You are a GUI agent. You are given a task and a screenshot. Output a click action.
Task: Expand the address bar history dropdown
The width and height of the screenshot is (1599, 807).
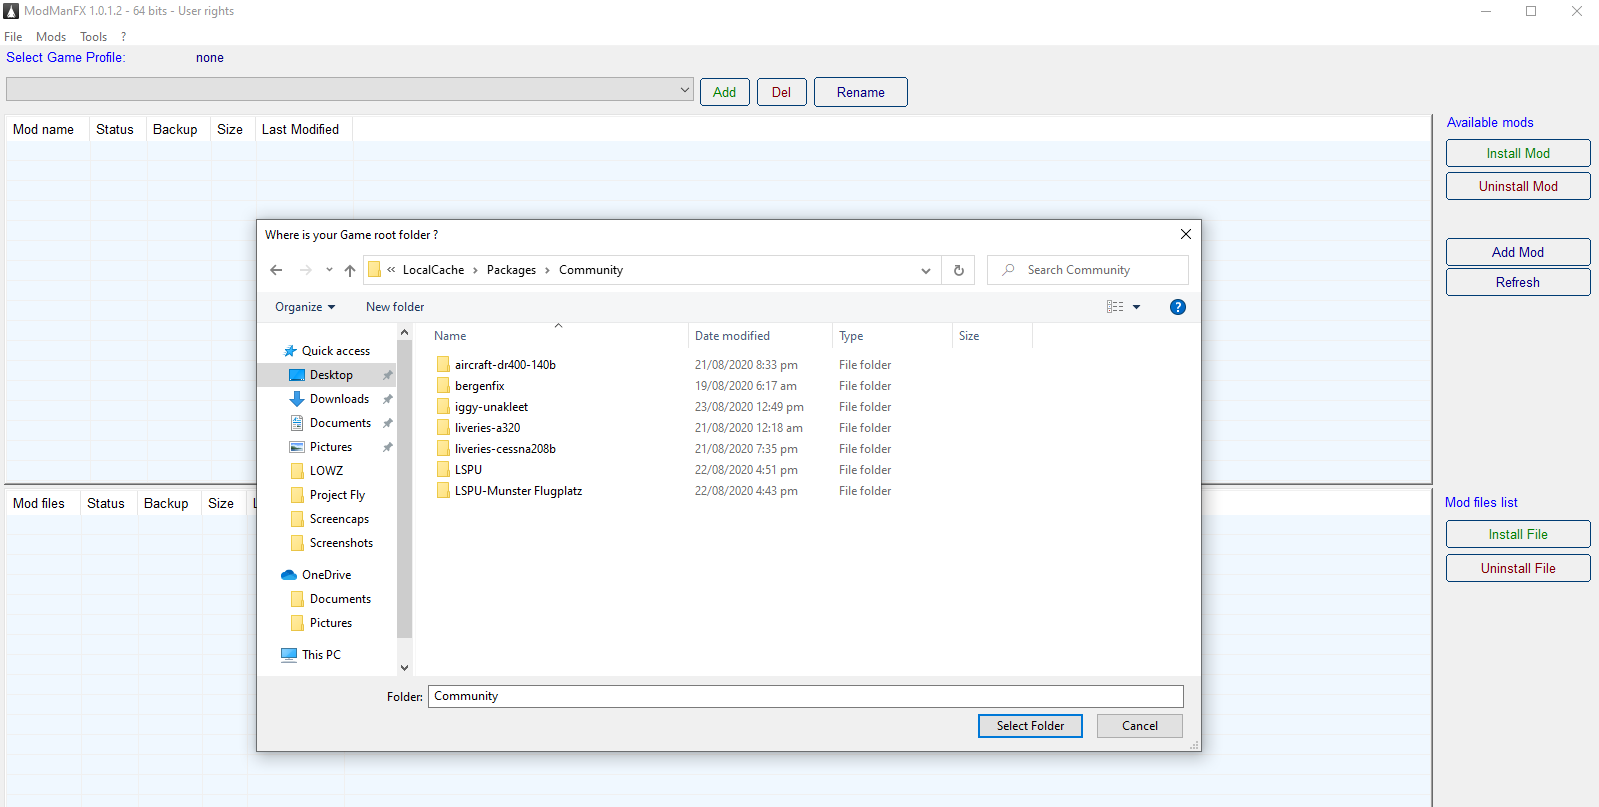pyautogui.click(x=926, y=270)
